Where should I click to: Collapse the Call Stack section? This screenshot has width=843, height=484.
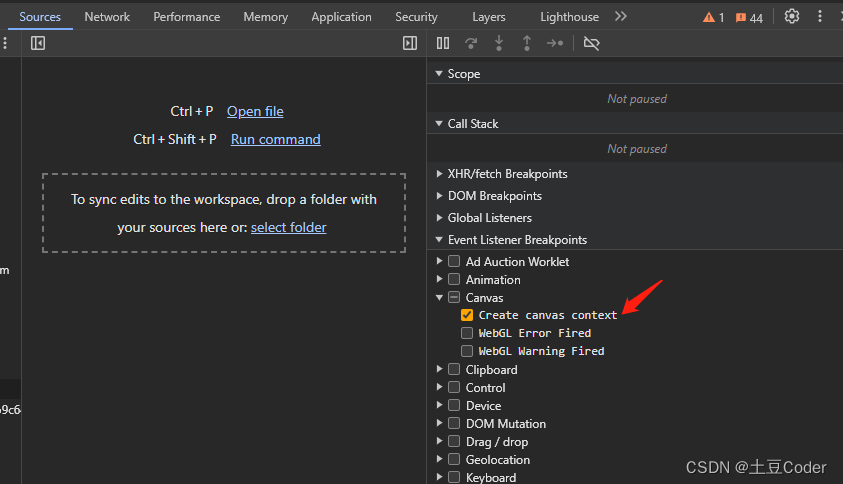coord(439,123)
